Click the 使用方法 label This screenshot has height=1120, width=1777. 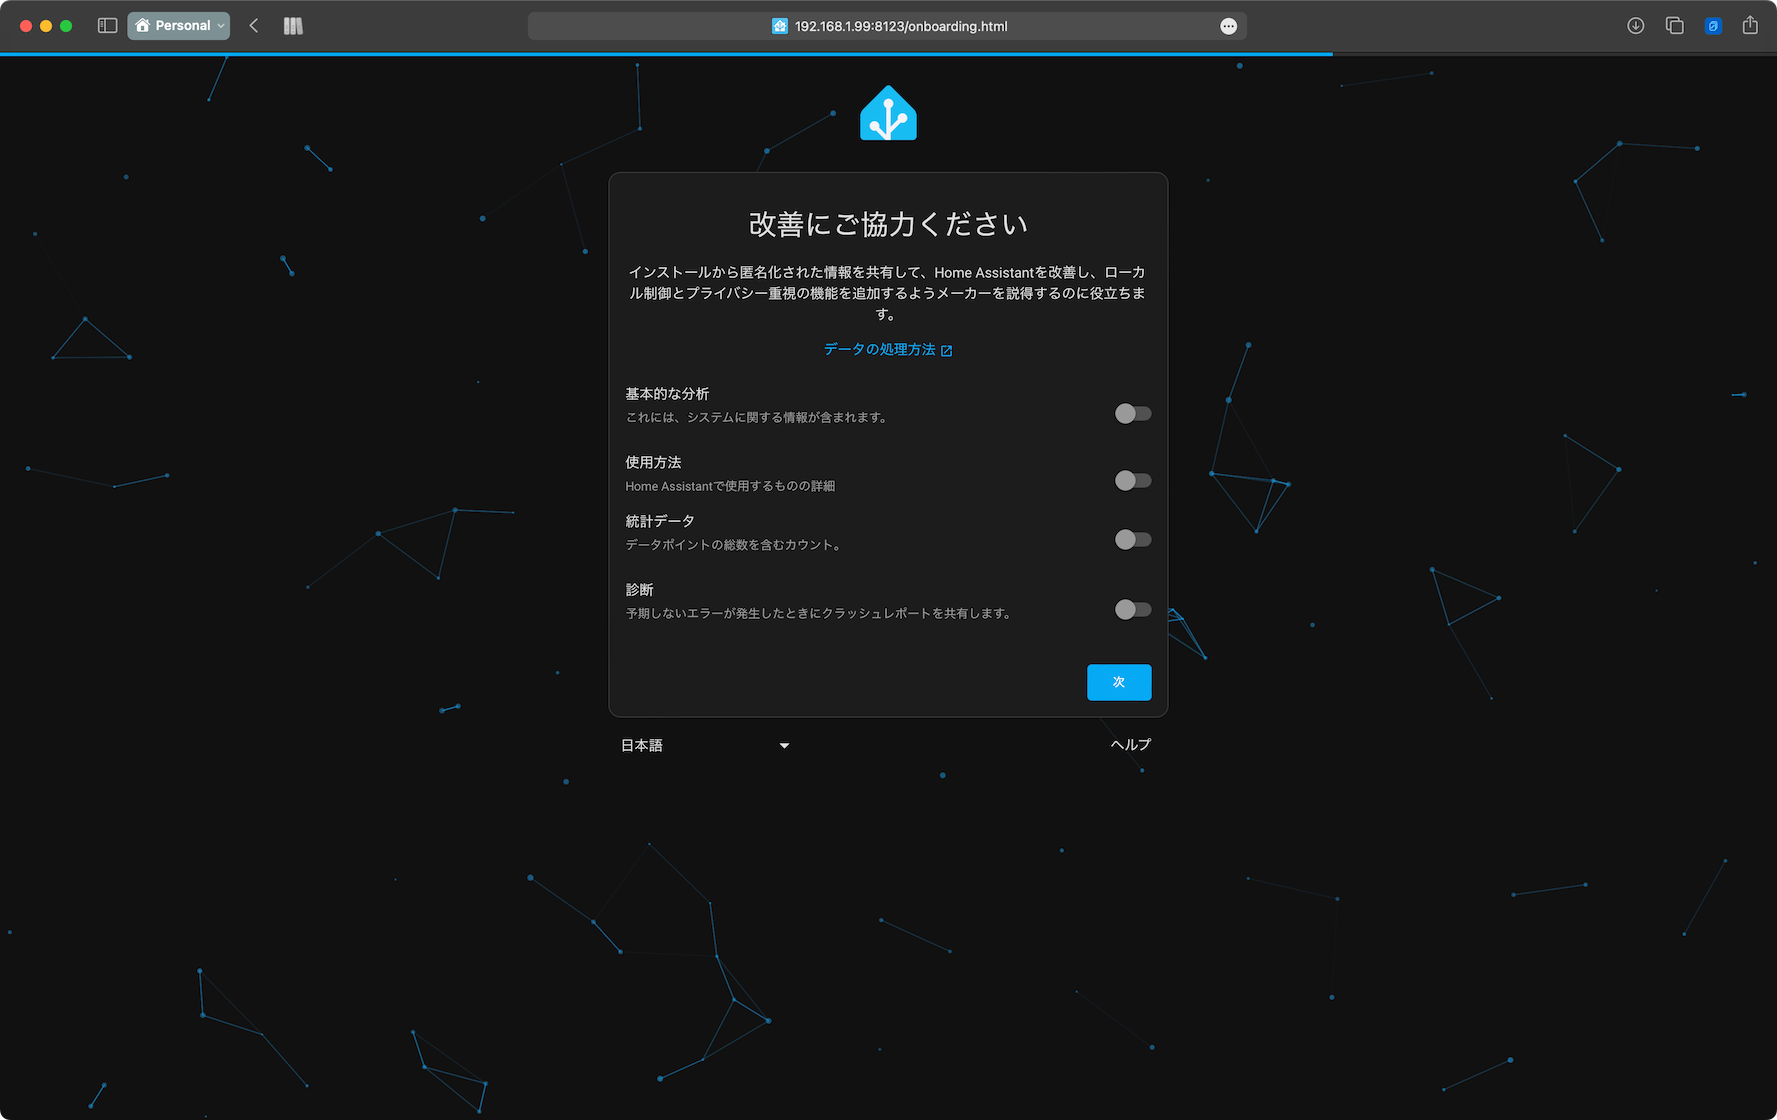click(653, 462)
